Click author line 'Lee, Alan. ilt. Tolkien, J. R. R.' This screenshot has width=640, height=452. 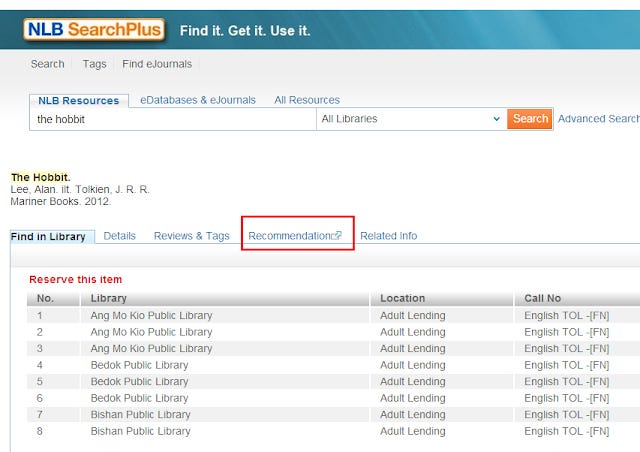tap(80, 189)
